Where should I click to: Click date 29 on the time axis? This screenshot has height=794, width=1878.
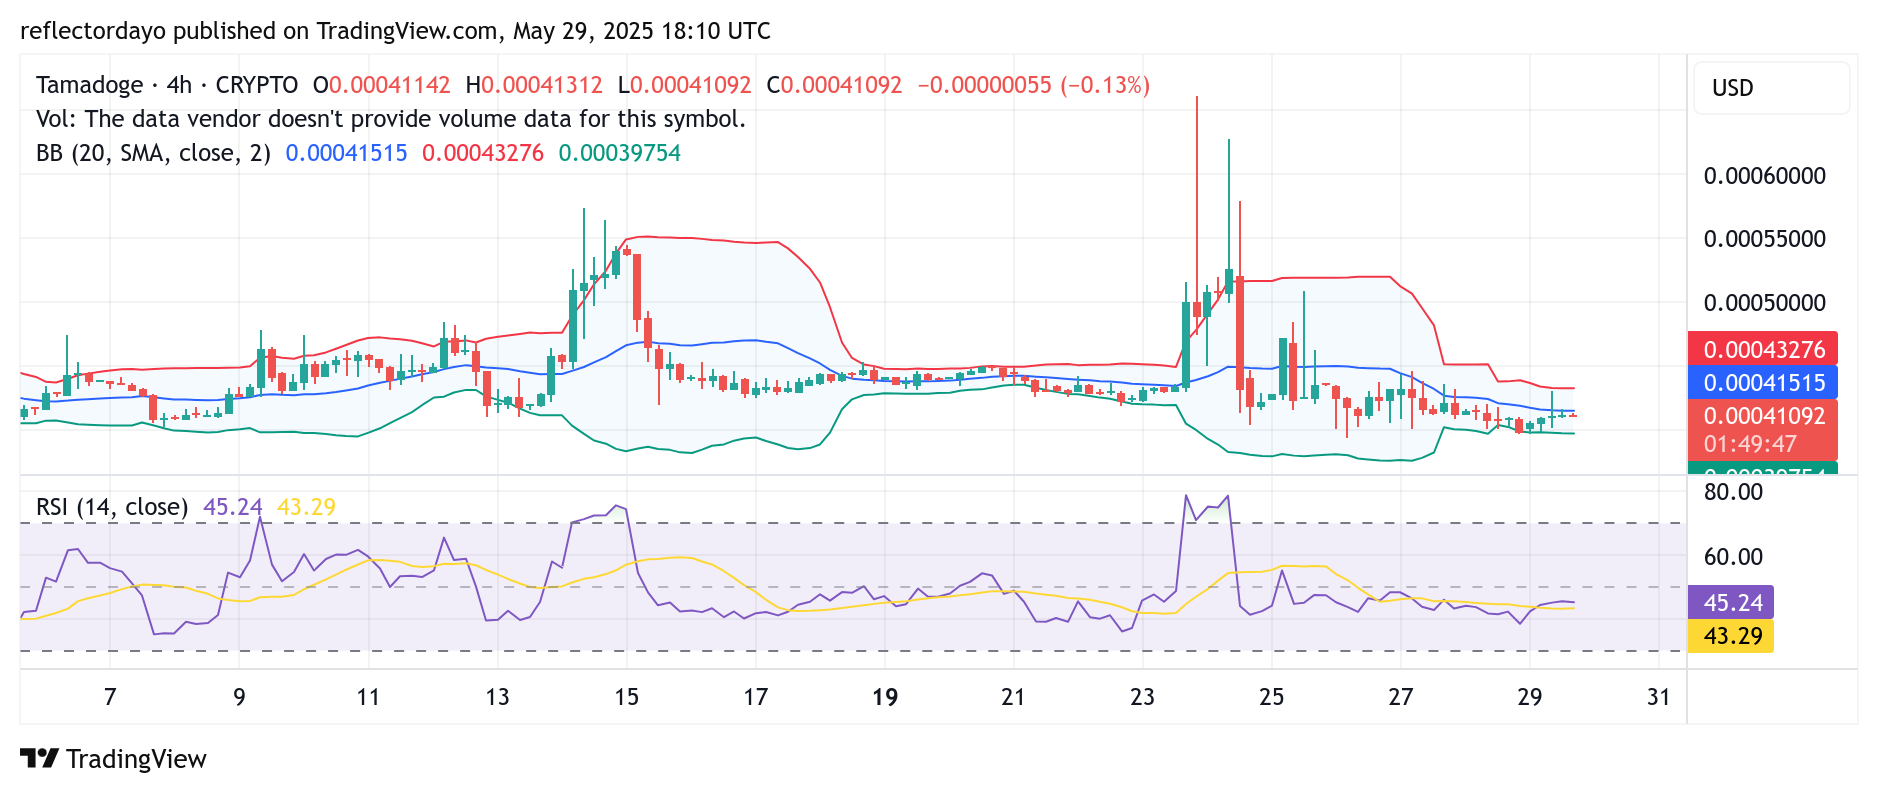pos(1529,697)
